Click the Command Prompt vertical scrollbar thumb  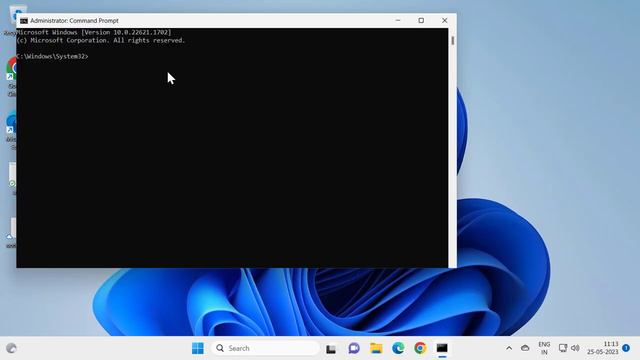(x=453, y=40)
